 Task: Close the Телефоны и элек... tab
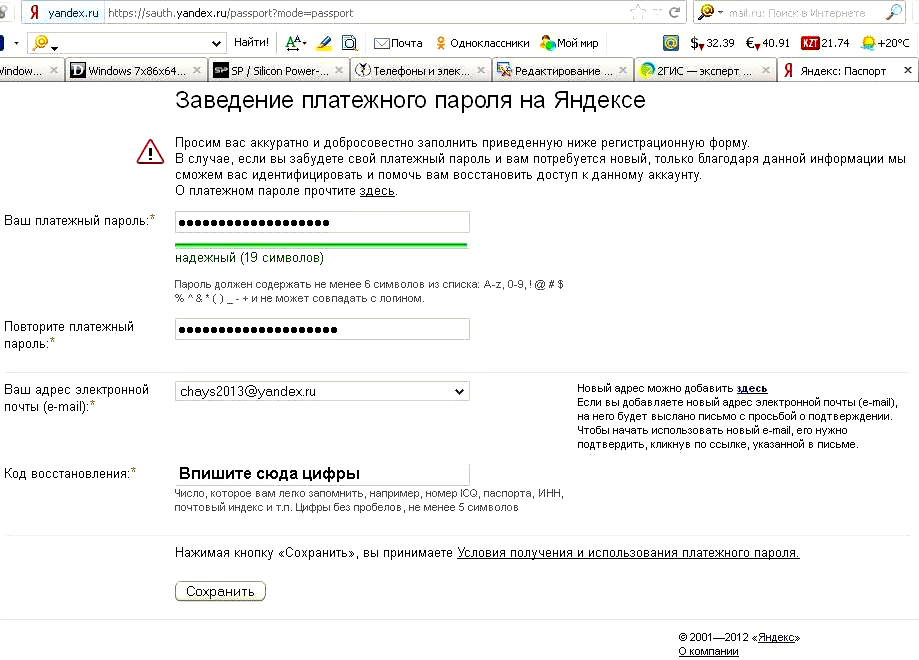click(x=481, y=70)
